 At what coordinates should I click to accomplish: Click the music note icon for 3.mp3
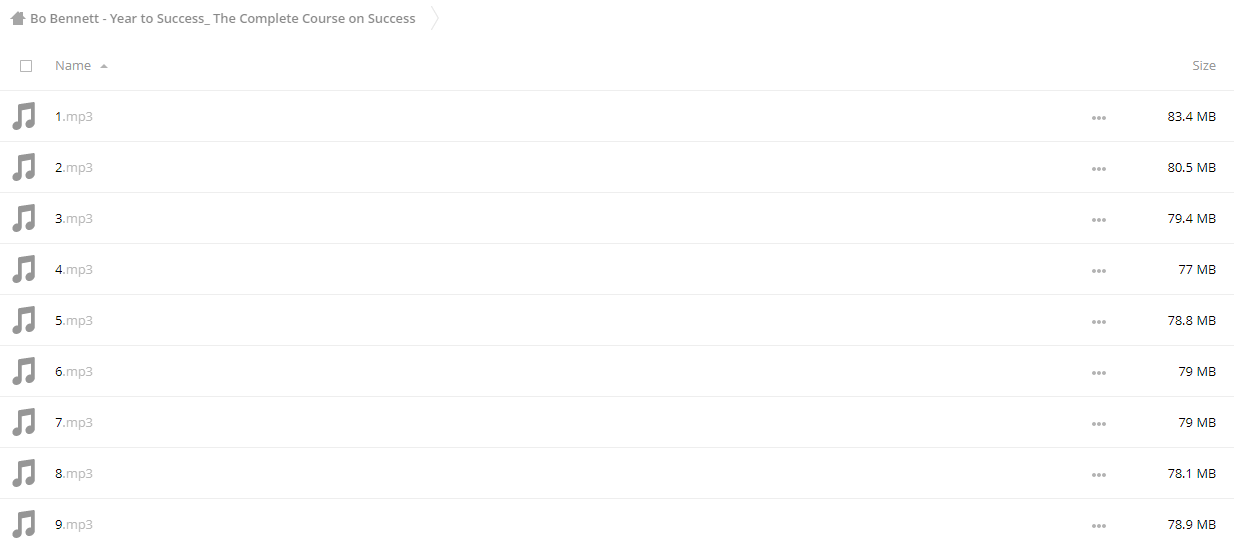[24, 218]
